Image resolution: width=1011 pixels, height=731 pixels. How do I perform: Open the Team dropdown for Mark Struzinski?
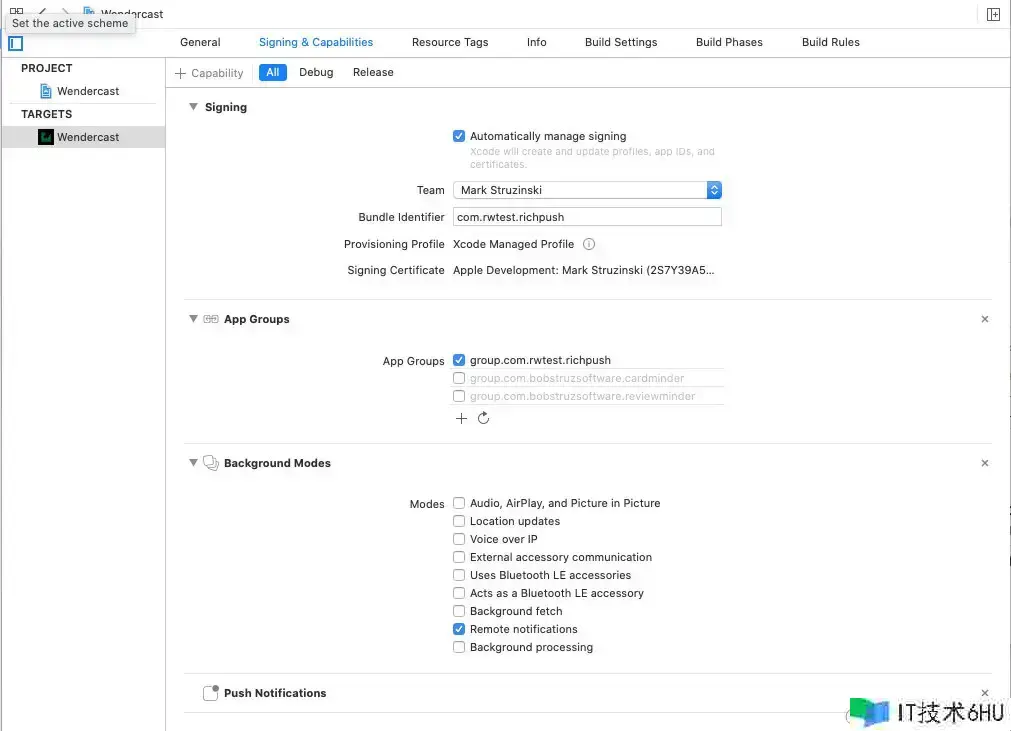coord(587,190)
